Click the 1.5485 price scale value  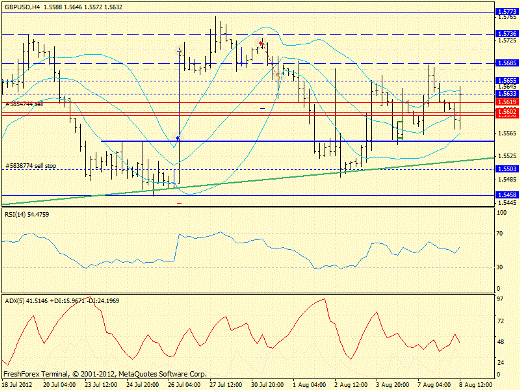pyautogui.click(x=507, y=180)
